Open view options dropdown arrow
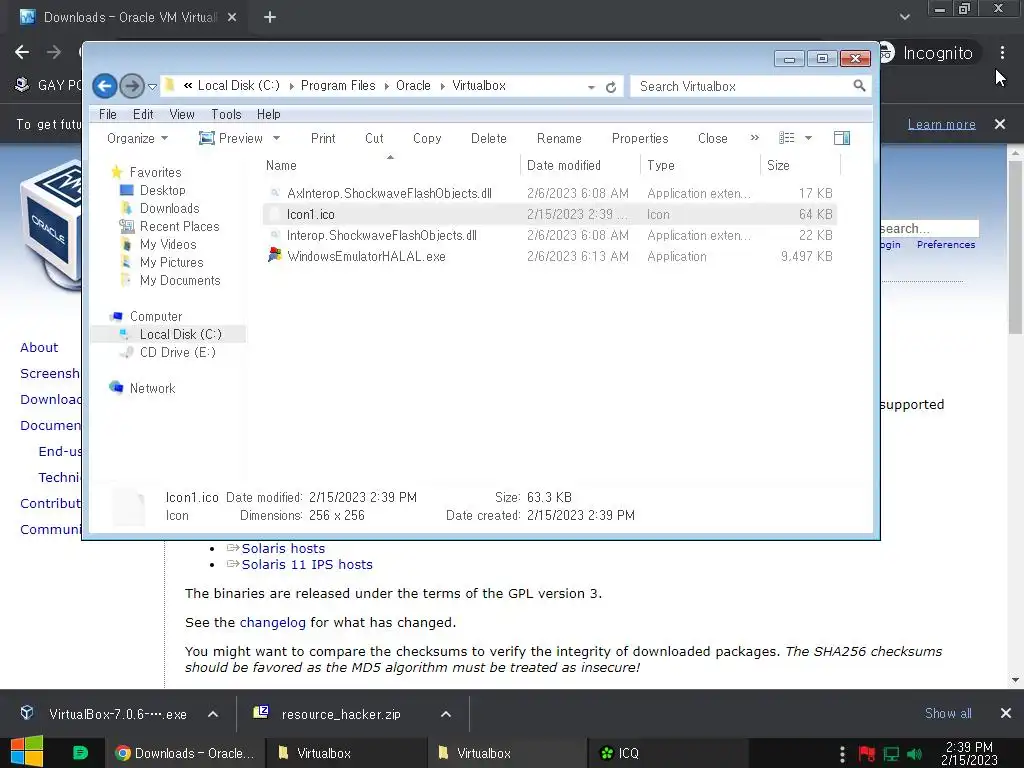Screen dimensions: 1024x768 808,138
